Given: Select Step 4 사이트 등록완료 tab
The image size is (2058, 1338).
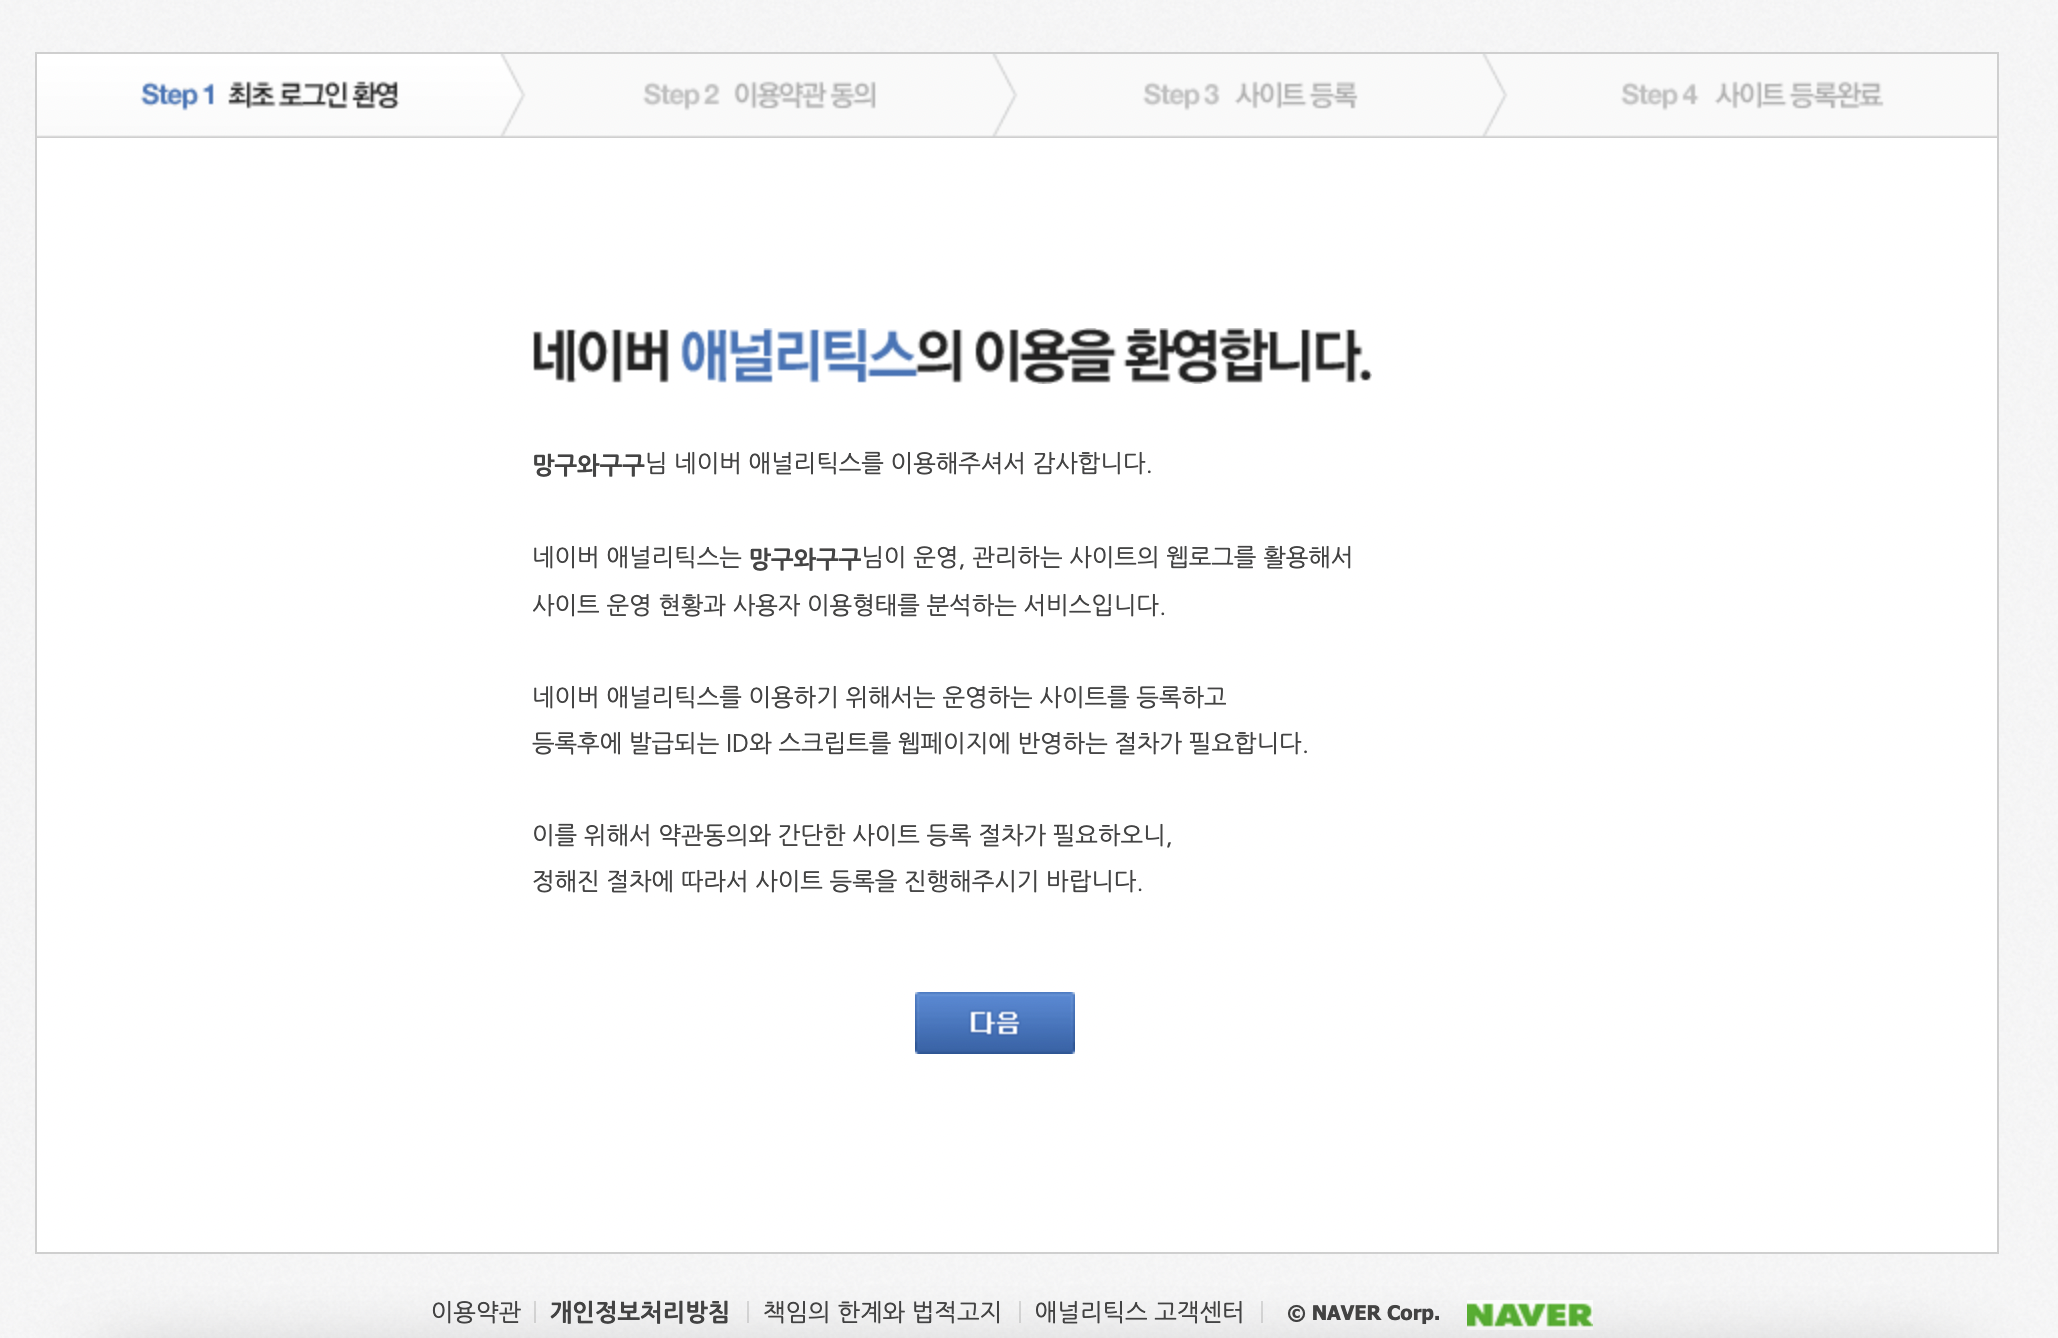Looking at the screenshot, I should point(1751,95).
